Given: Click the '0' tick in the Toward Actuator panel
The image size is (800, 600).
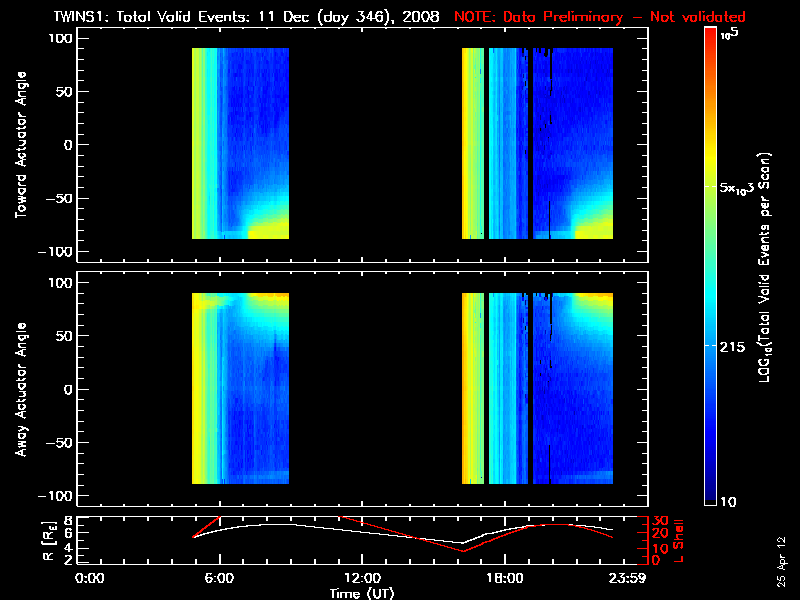Looking at the screenshot, I should 68,145.
